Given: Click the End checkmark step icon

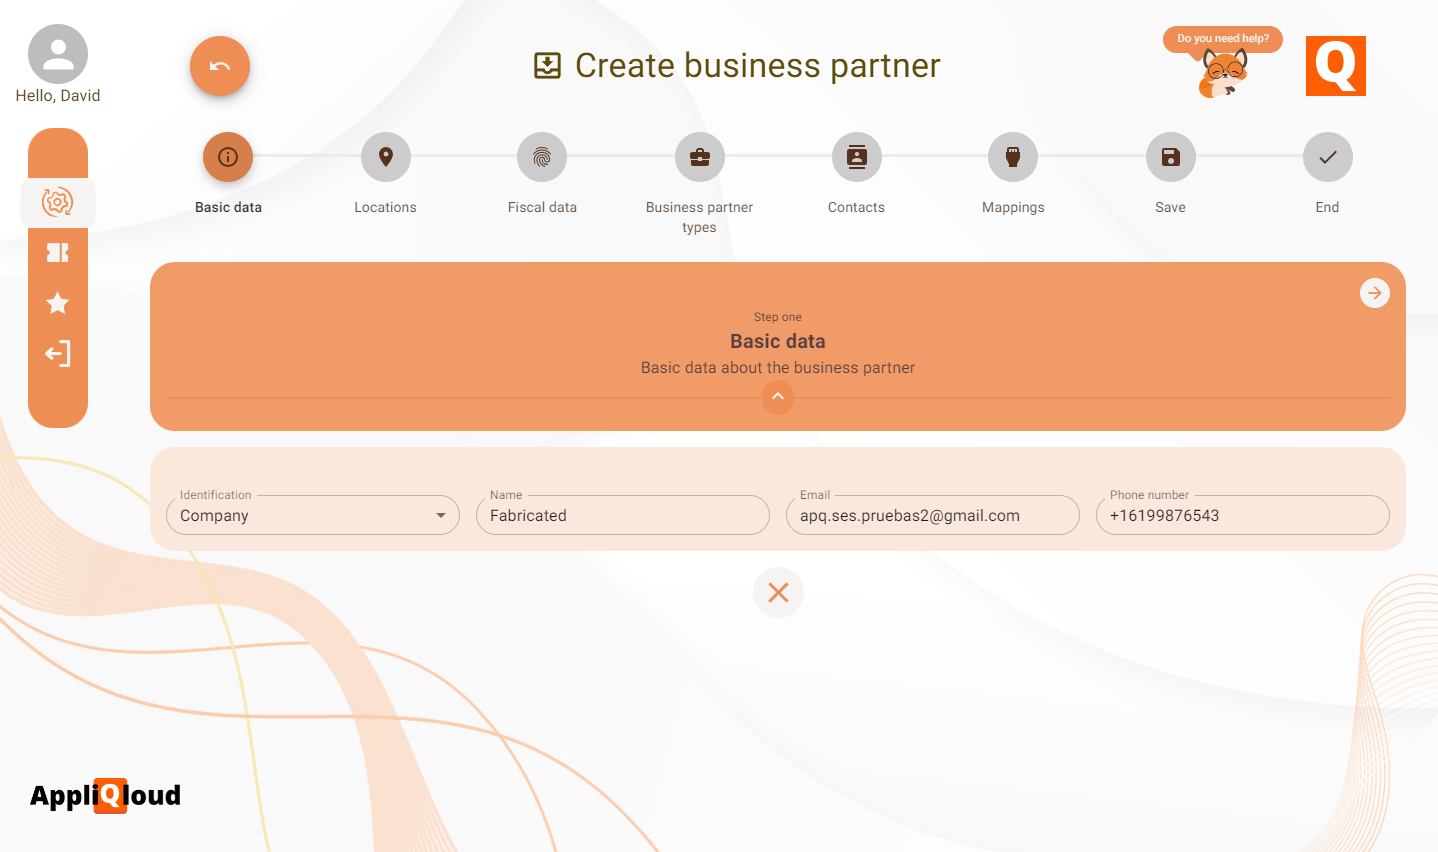Looking at the screenshot, I should [x=1327, y=157].
